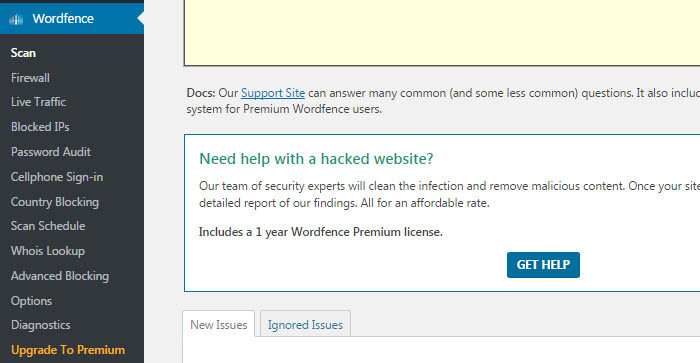The height and width of the screenshot is (363, 700).
Task: Switch to the New Issues tab
Action: (x=219, y=325)
